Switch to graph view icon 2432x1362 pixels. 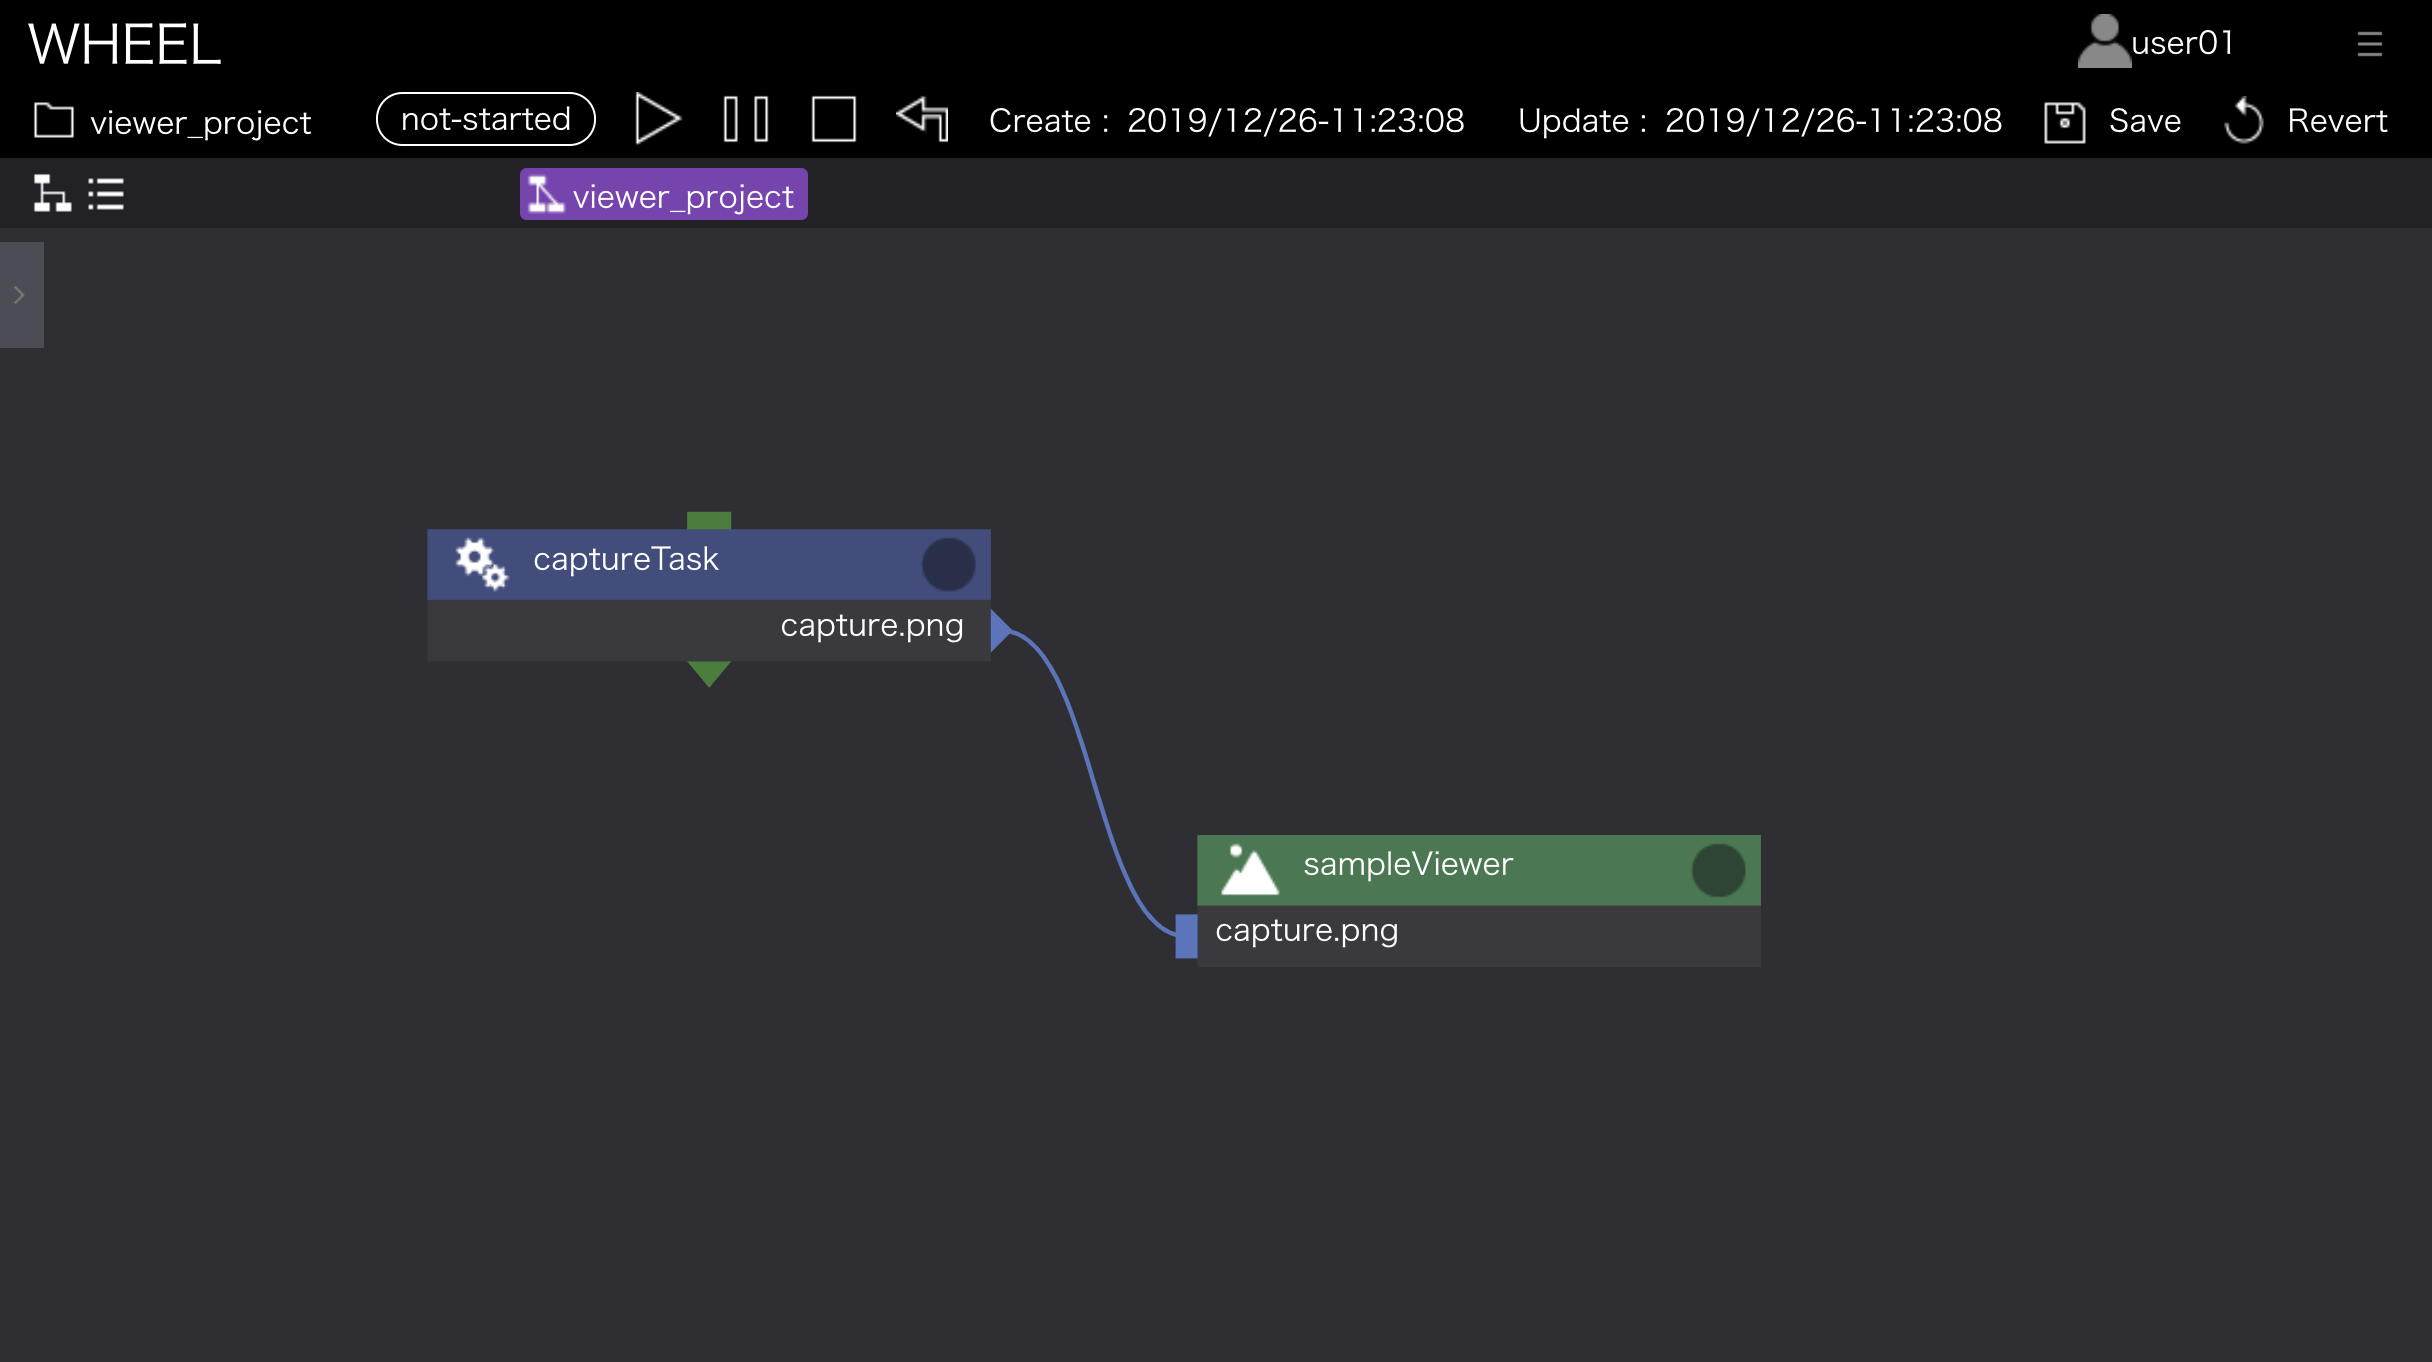tap(51, 193)
